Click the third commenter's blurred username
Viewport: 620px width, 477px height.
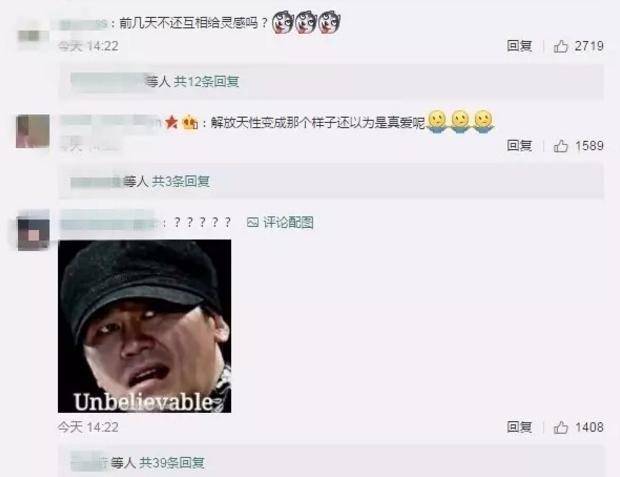pos(110,223)
